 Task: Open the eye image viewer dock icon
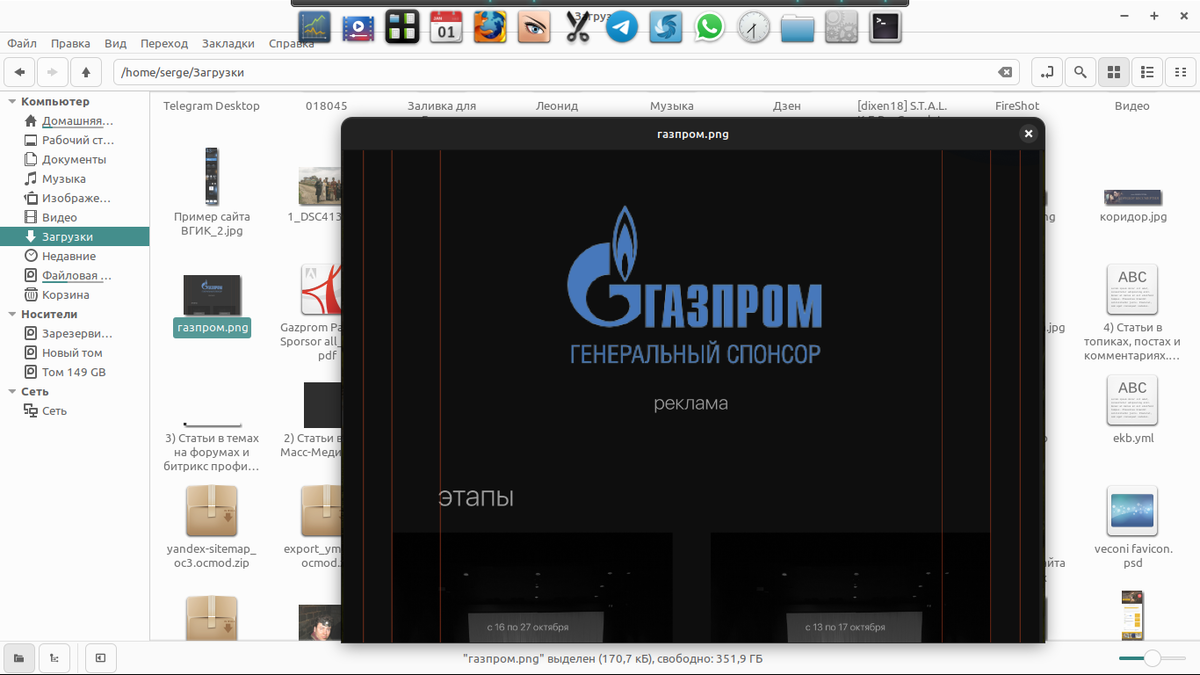534,27
